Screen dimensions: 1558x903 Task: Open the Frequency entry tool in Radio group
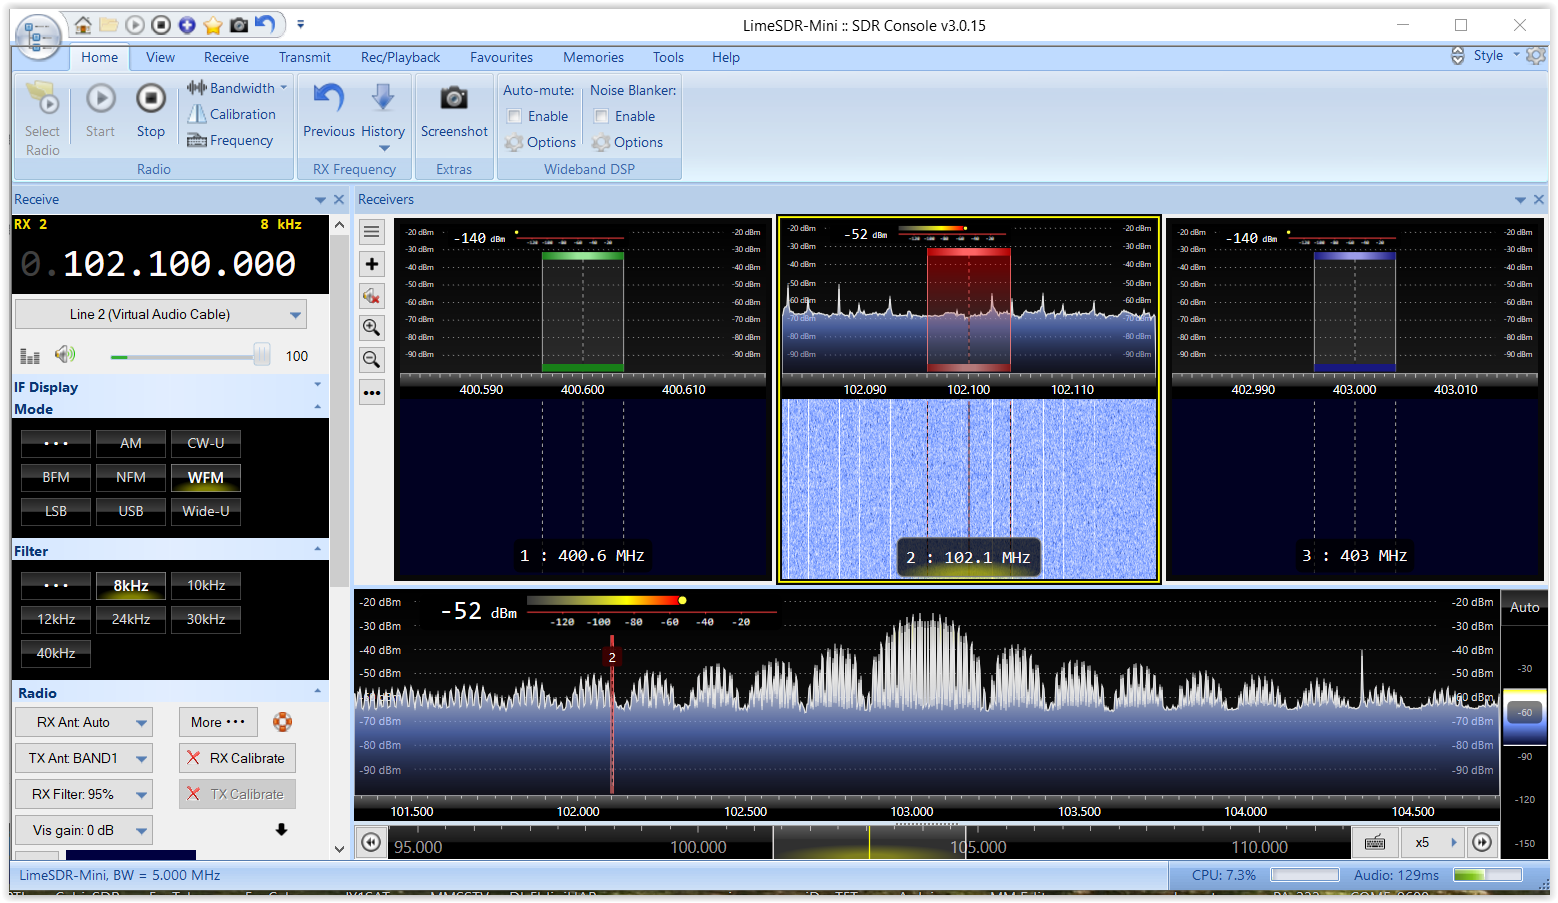click(230, 140)
